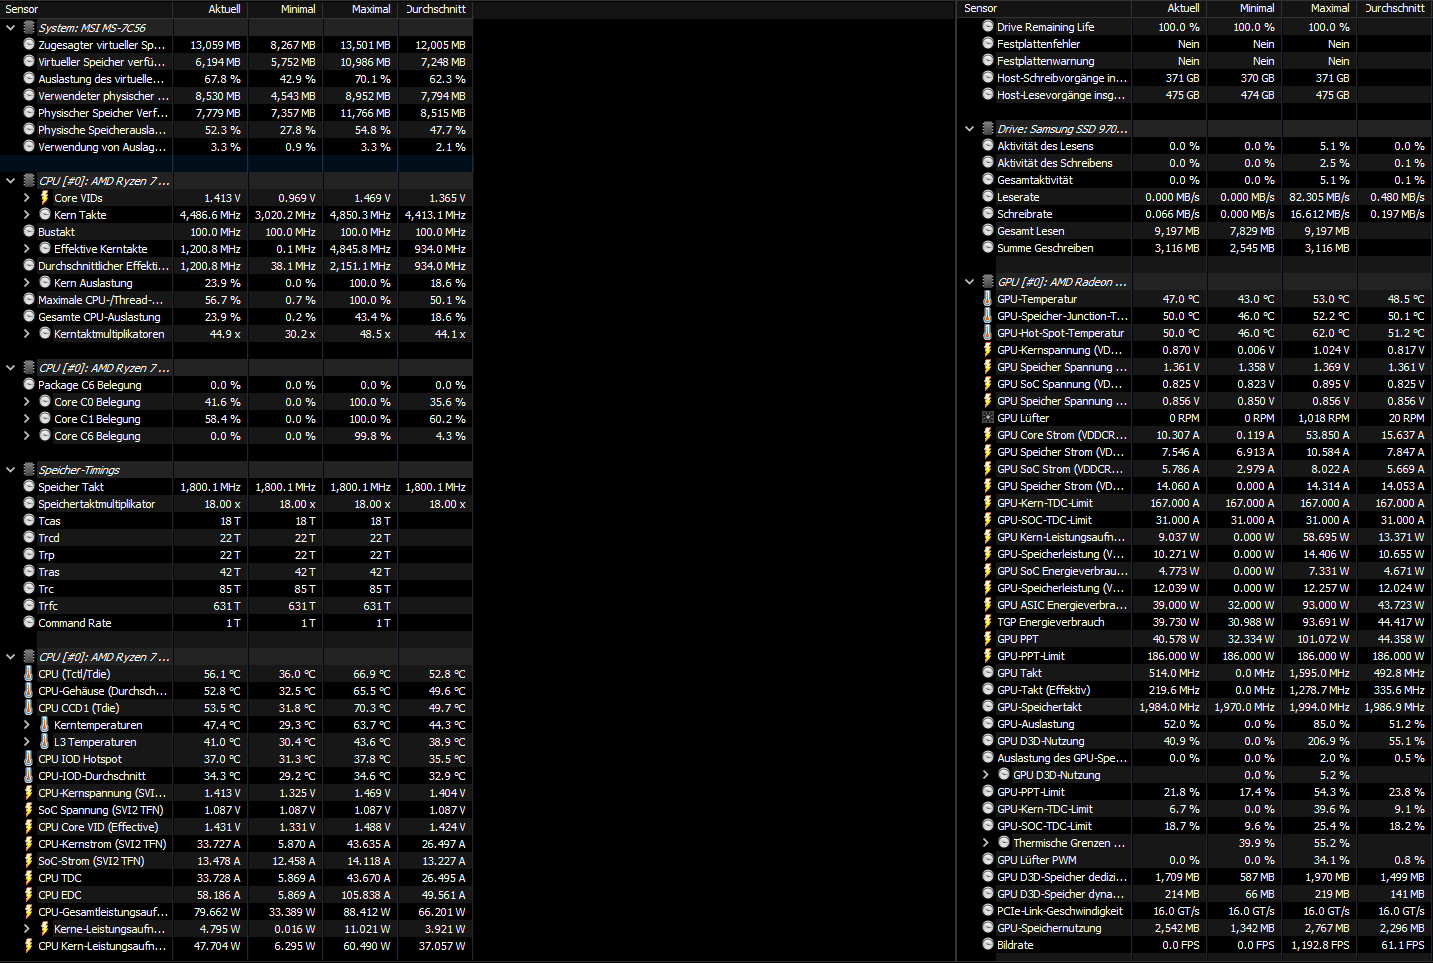Click Aktuell column header in left sensor pane

pos(210,9)
